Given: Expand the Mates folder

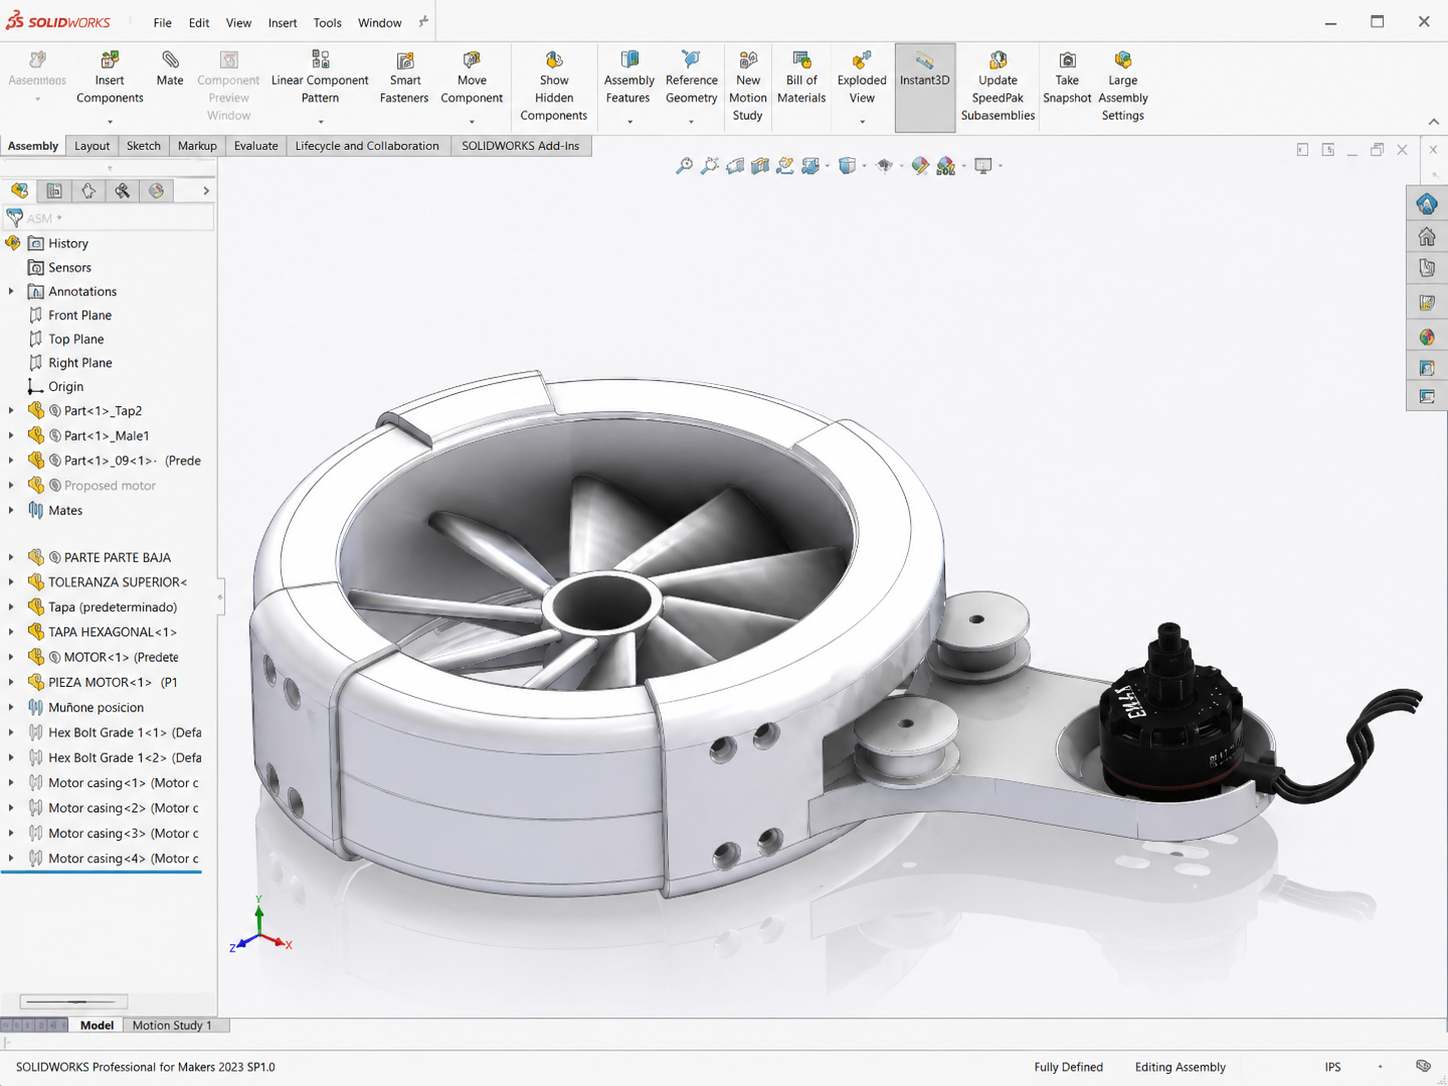Looking at the screenshot, I should coord(11,510).
